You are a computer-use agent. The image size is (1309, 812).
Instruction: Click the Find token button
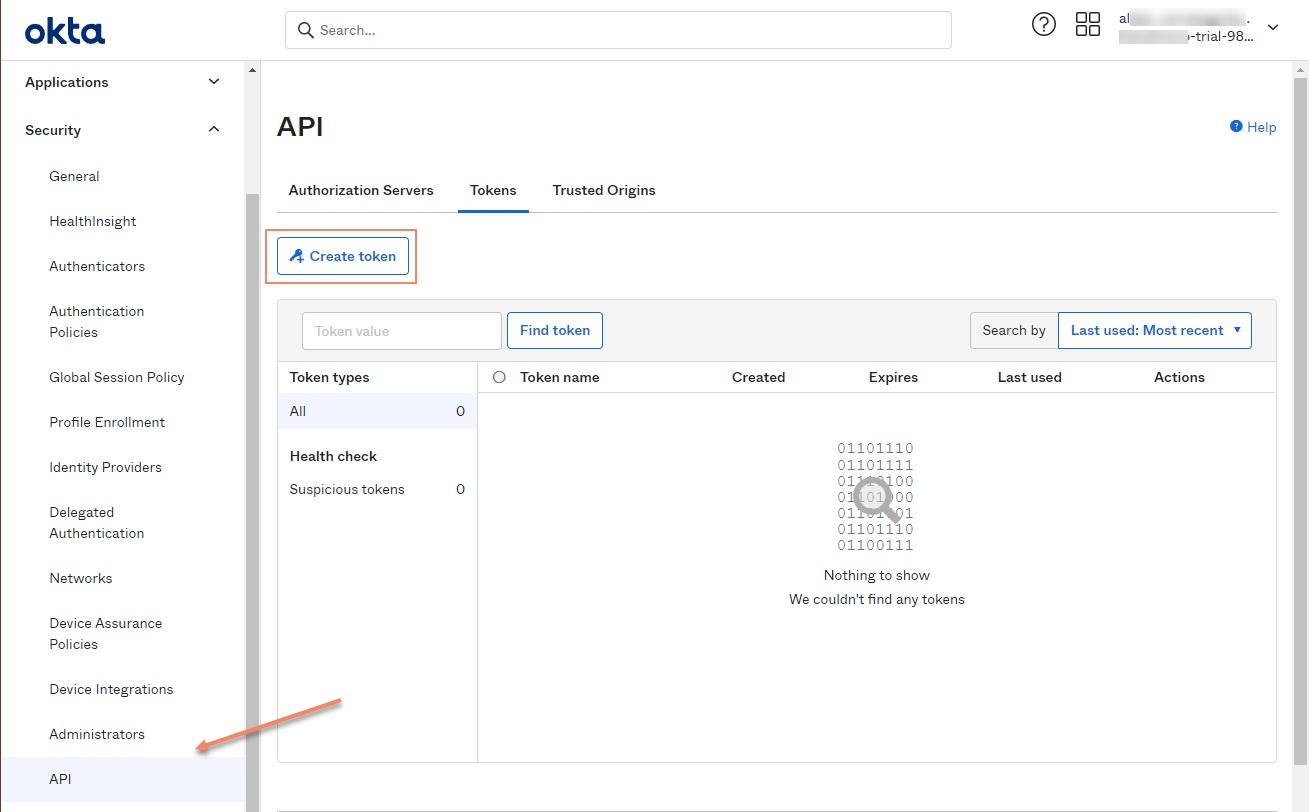pos(554,330)
